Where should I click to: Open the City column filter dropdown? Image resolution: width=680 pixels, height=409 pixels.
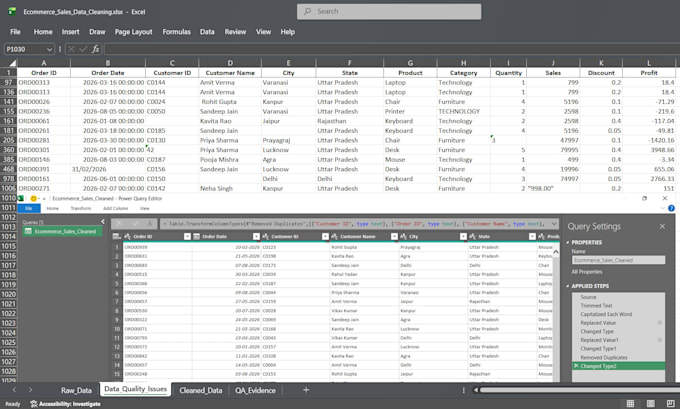click(x=463, y=236)
